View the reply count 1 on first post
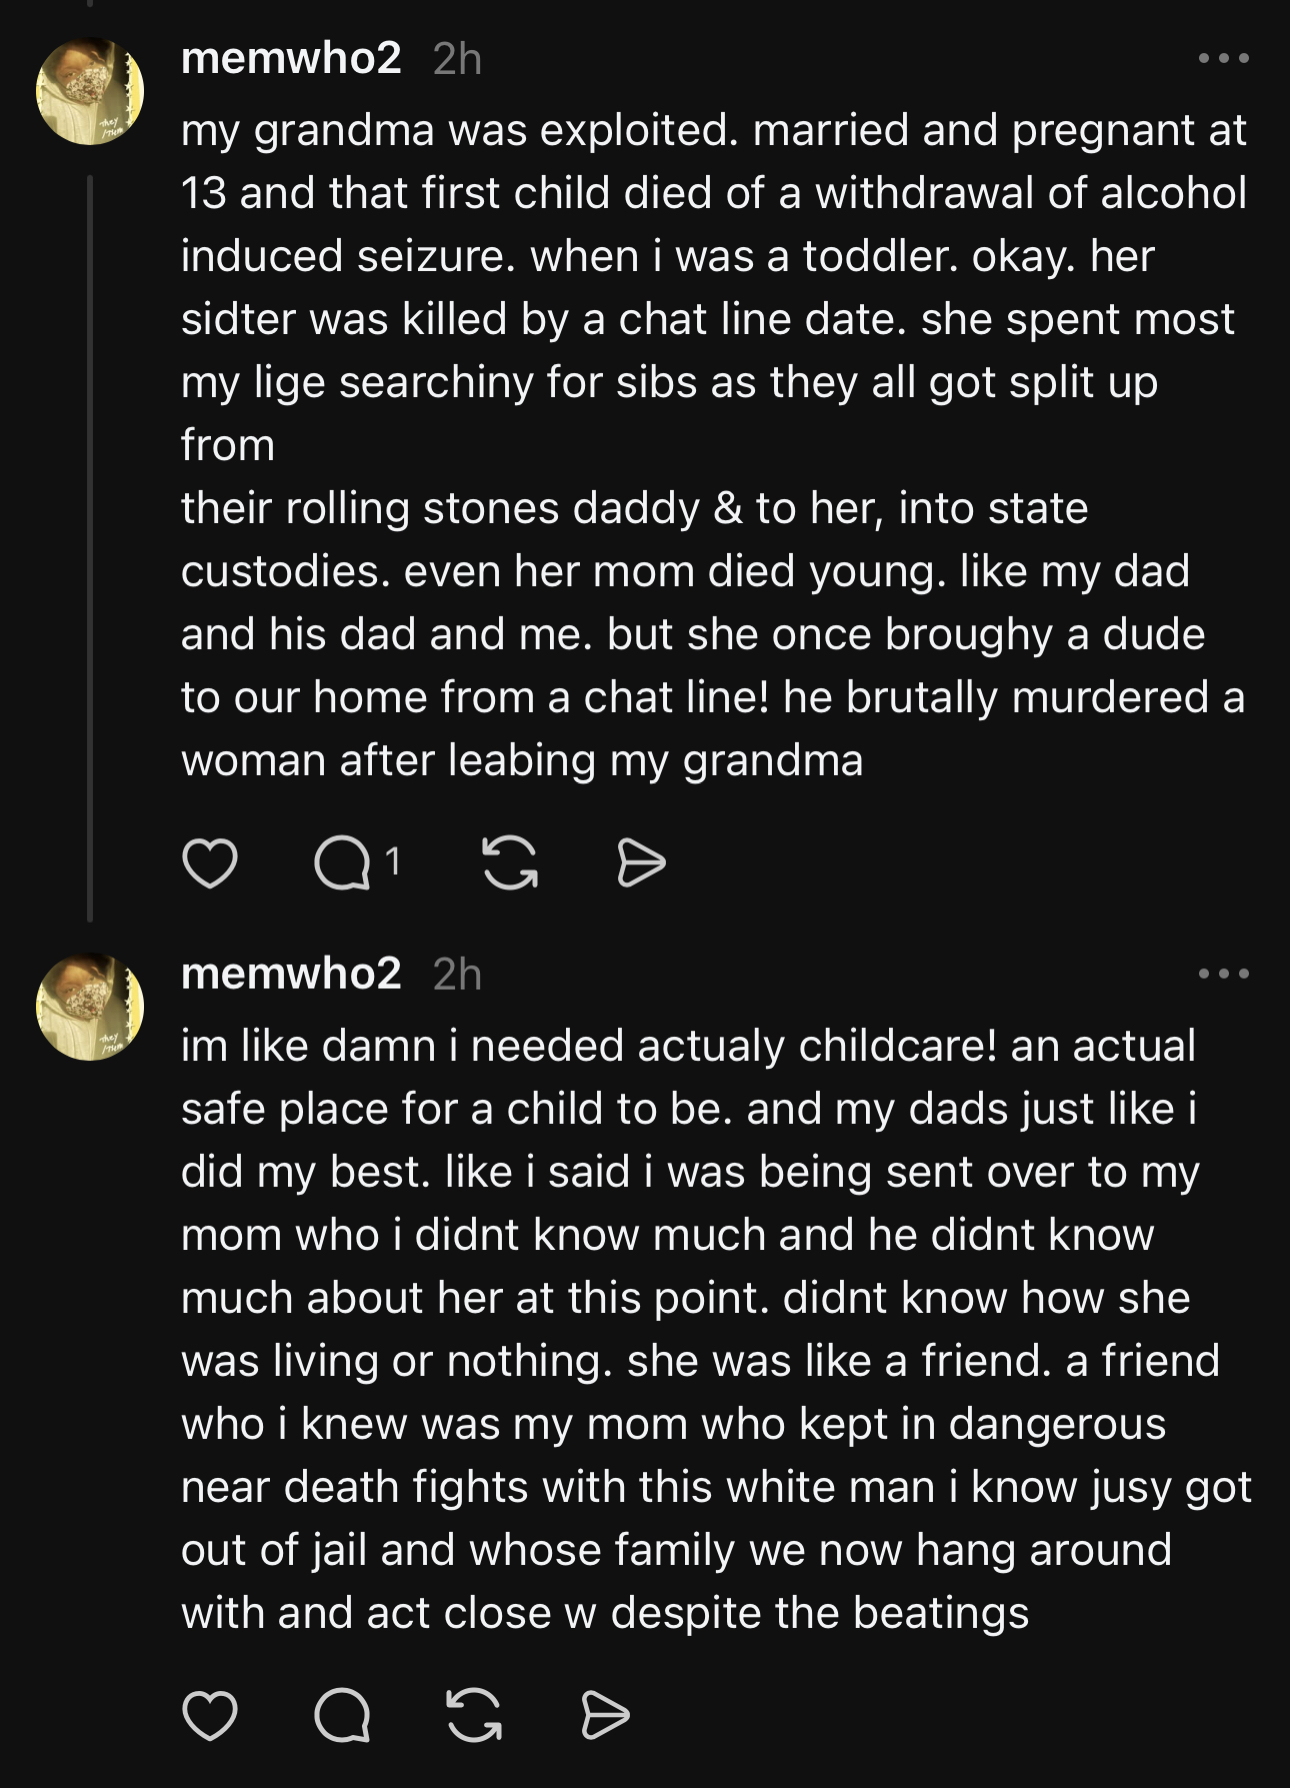1290x1788 pixels. click(393, 861)
